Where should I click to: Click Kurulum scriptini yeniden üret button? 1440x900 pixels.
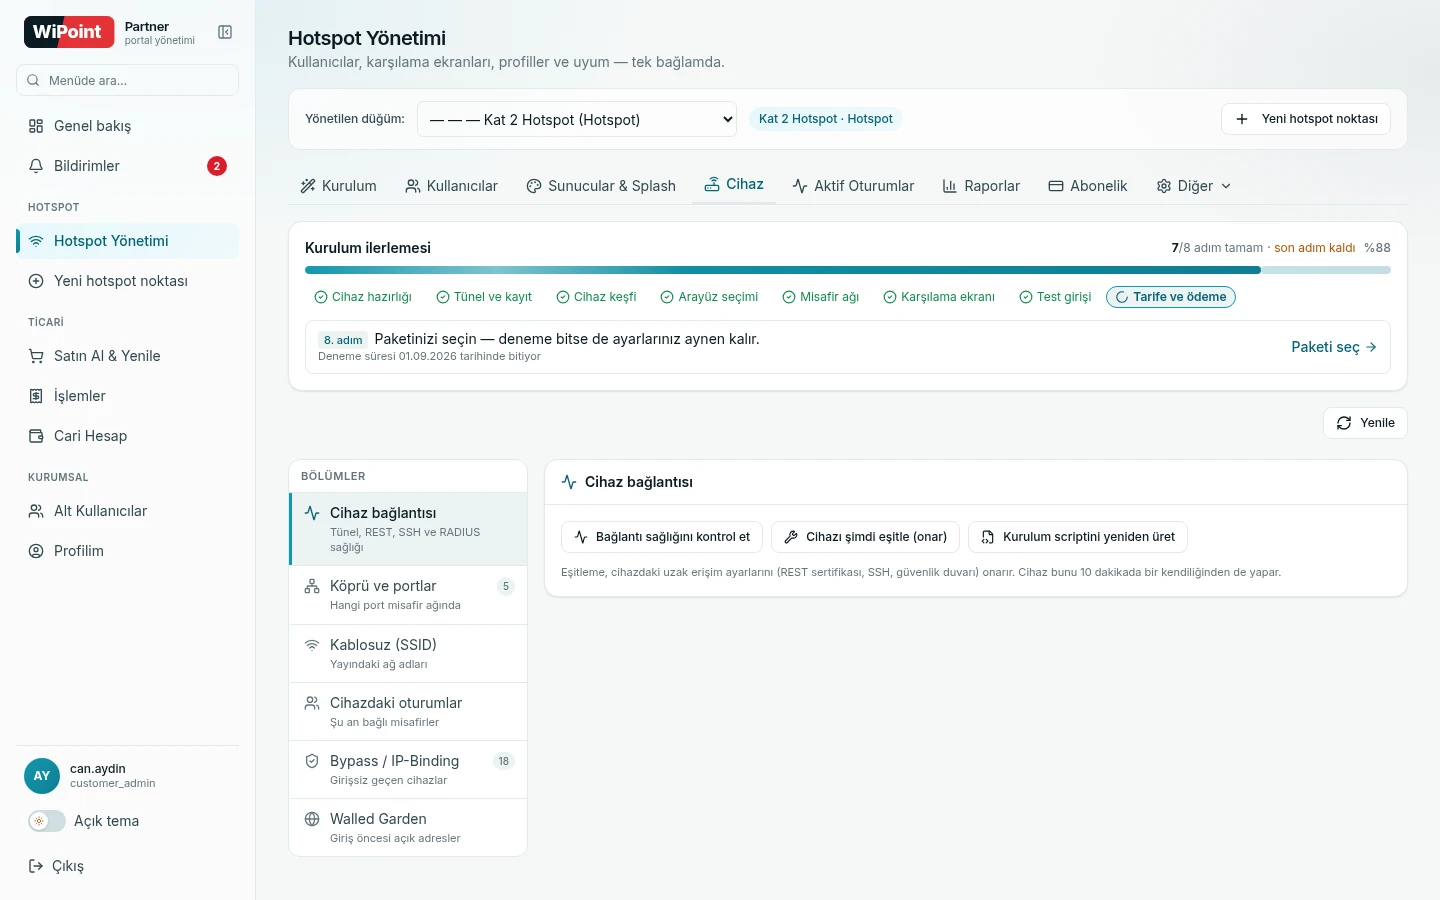tap(1078, 537)
